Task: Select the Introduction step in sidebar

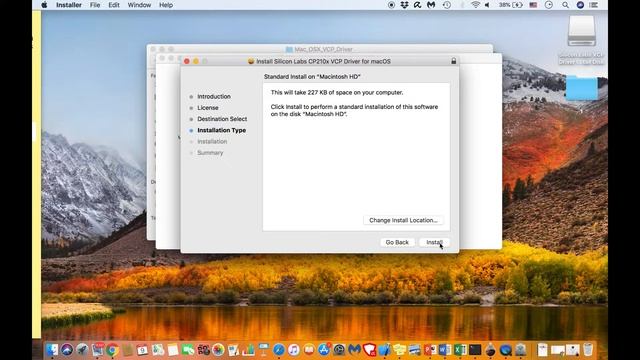Action: click(x=214, y=96)
